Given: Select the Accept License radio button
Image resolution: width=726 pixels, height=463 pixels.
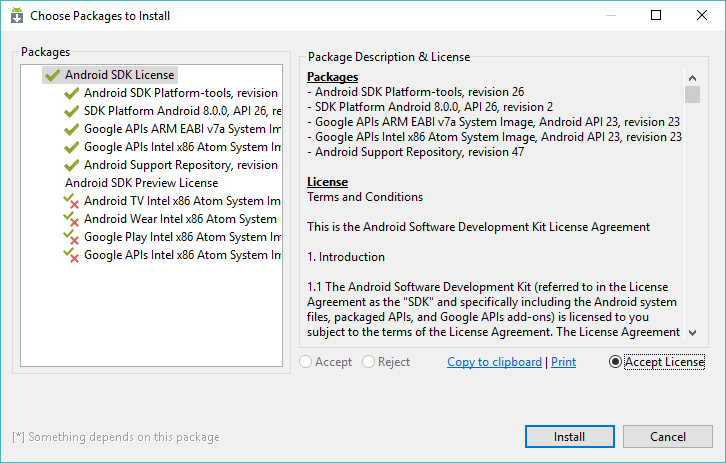Looking at the screenshot, I should tap(615, 362).
